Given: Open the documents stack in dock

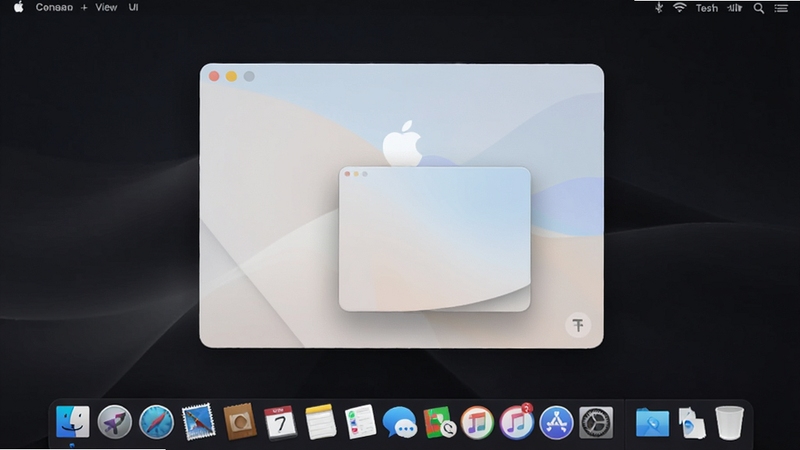Looking at the screenshot, I should coord(692,422).
